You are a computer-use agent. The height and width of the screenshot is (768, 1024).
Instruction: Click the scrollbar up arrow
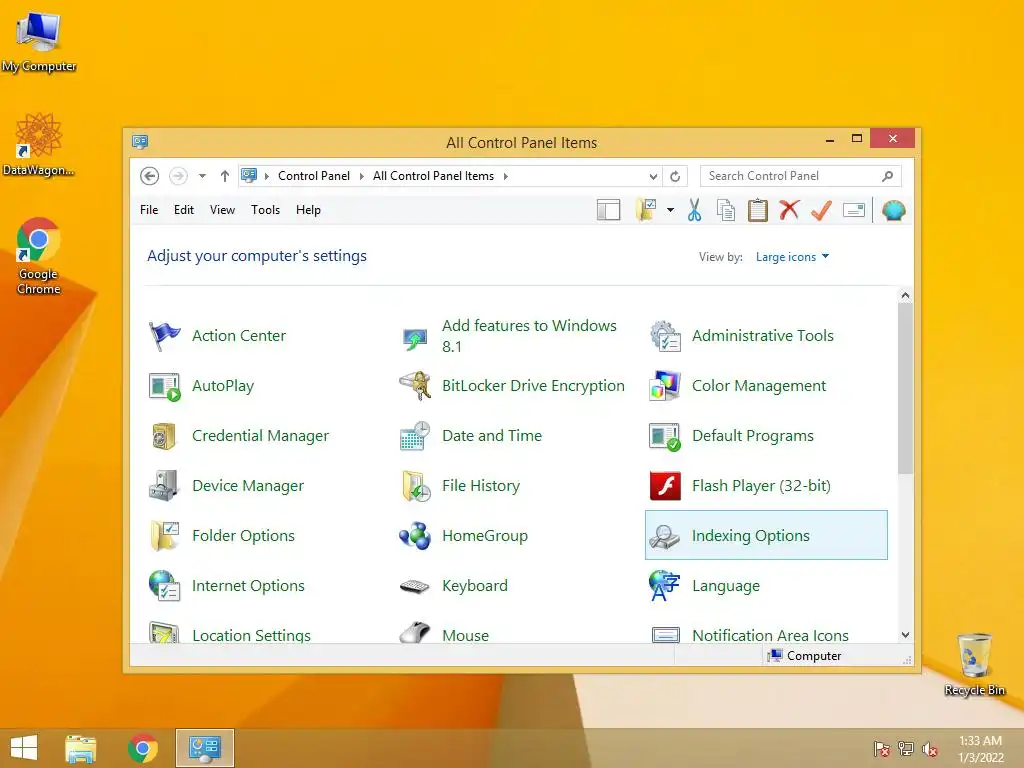pyautogui.click(x=905, y=295)
